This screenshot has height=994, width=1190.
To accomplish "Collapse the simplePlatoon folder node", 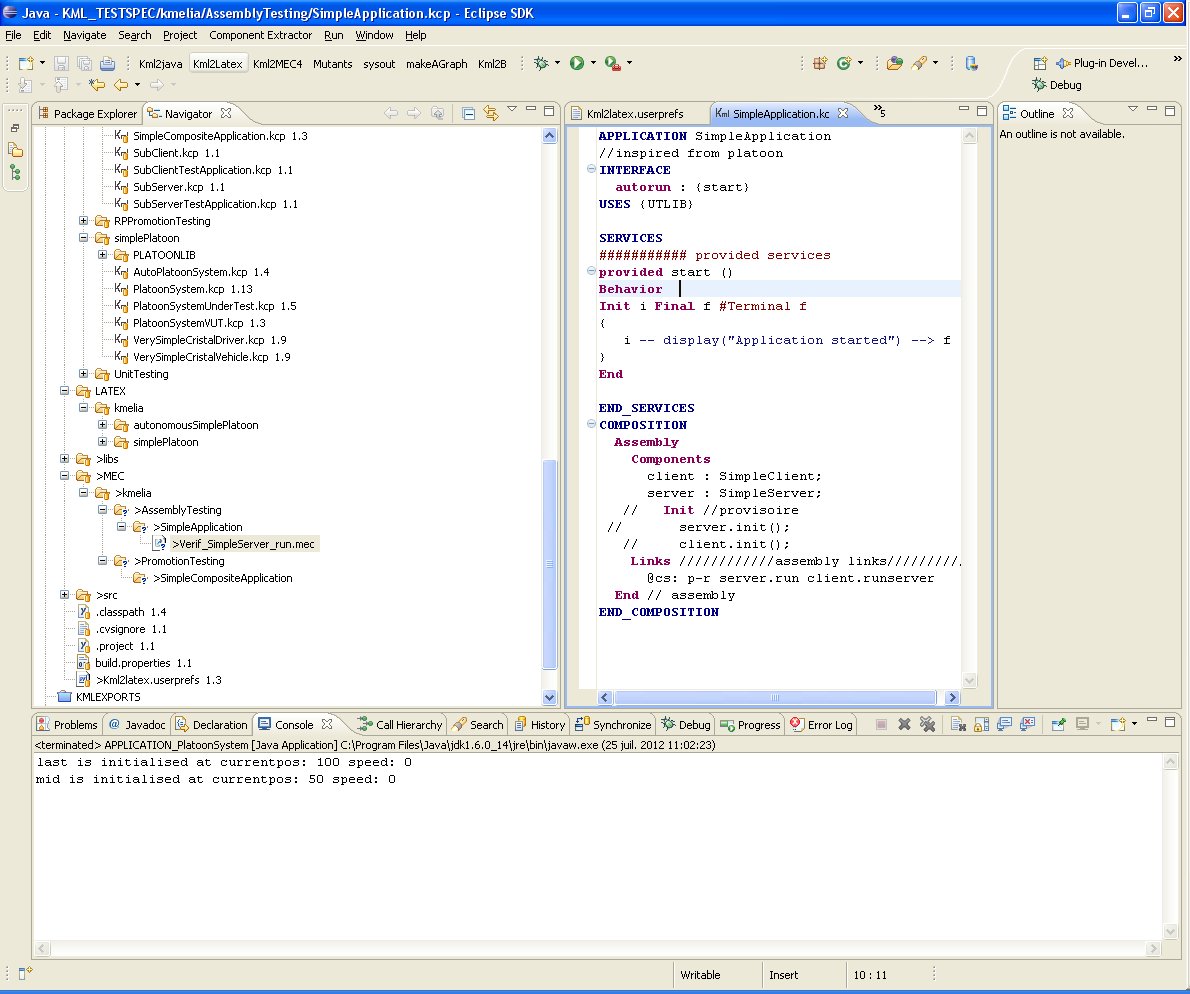I will 84,238.
